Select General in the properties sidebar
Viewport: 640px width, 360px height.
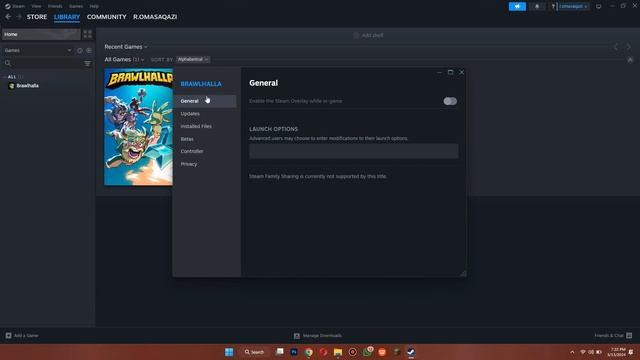205,101
